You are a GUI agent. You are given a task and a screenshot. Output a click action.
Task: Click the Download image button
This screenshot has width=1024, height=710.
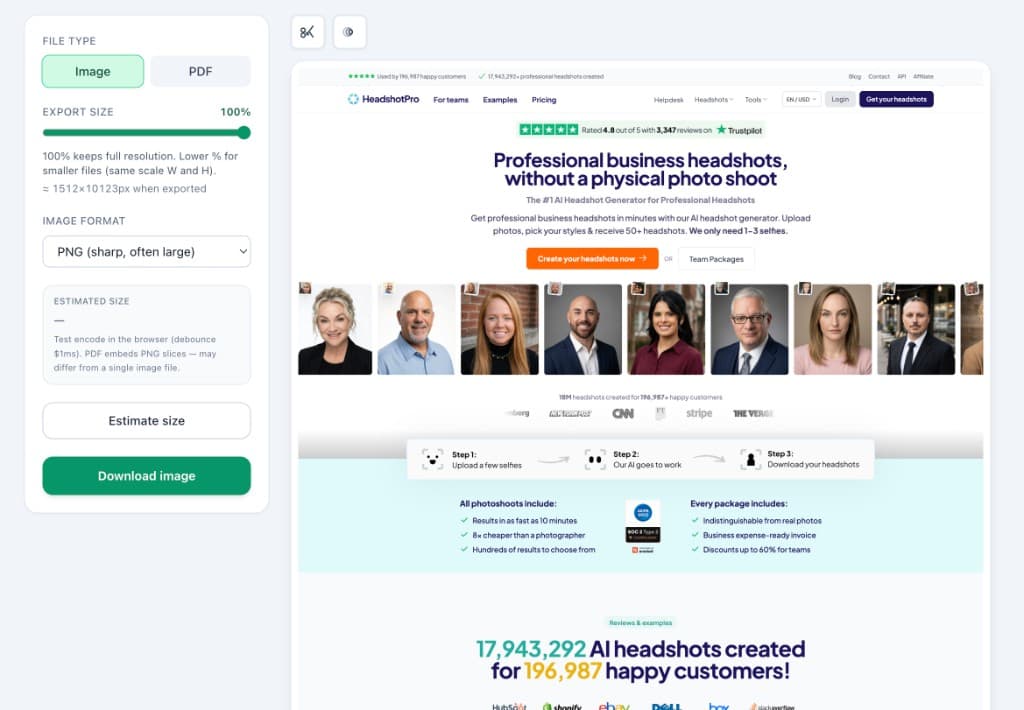pyautogui.click(x=147, y=476)
